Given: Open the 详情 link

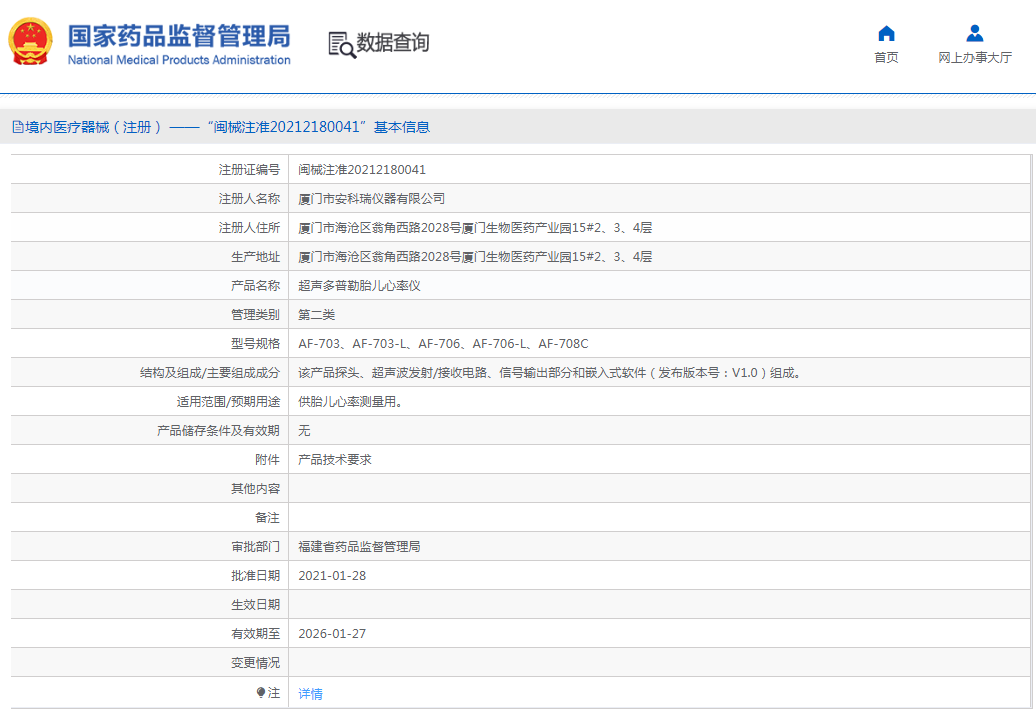Looking at the screenshot, I should point(310,693).
